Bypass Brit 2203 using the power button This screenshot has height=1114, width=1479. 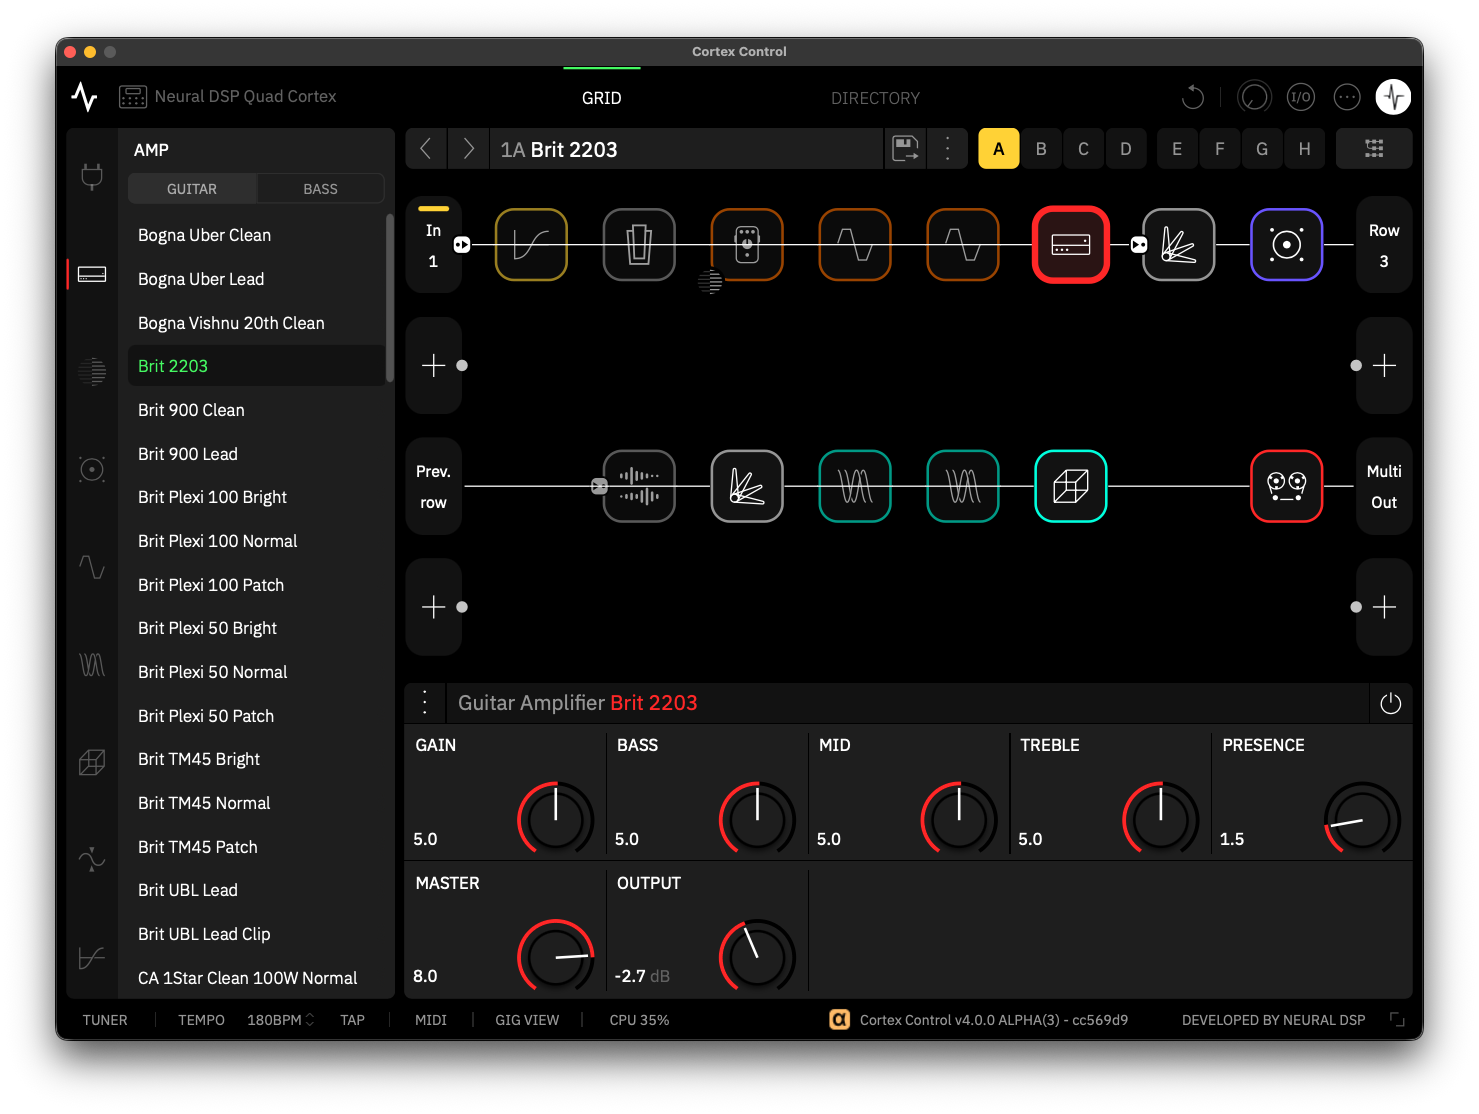click(1390, 703)
